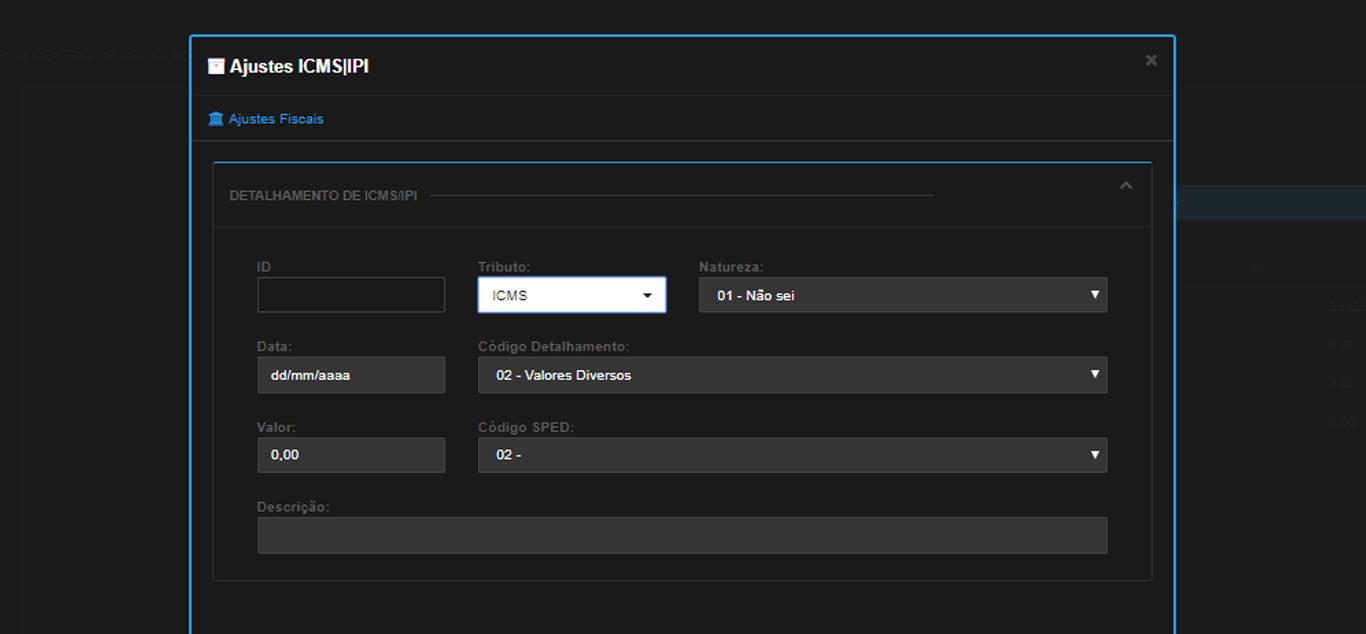The image size is (1366, 634).
Task: Close the Ajustes ICMS|IPI dialog
Action: (1151, 60)
